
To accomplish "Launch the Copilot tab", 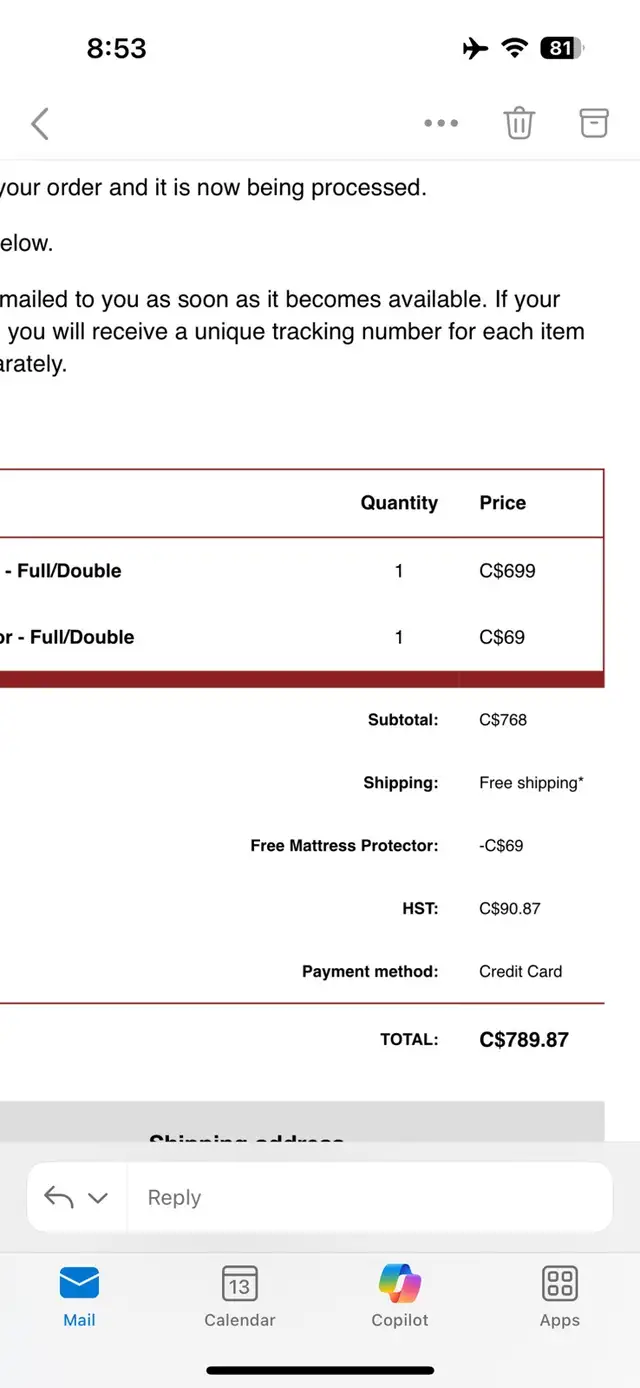I will pos(400,1296).
